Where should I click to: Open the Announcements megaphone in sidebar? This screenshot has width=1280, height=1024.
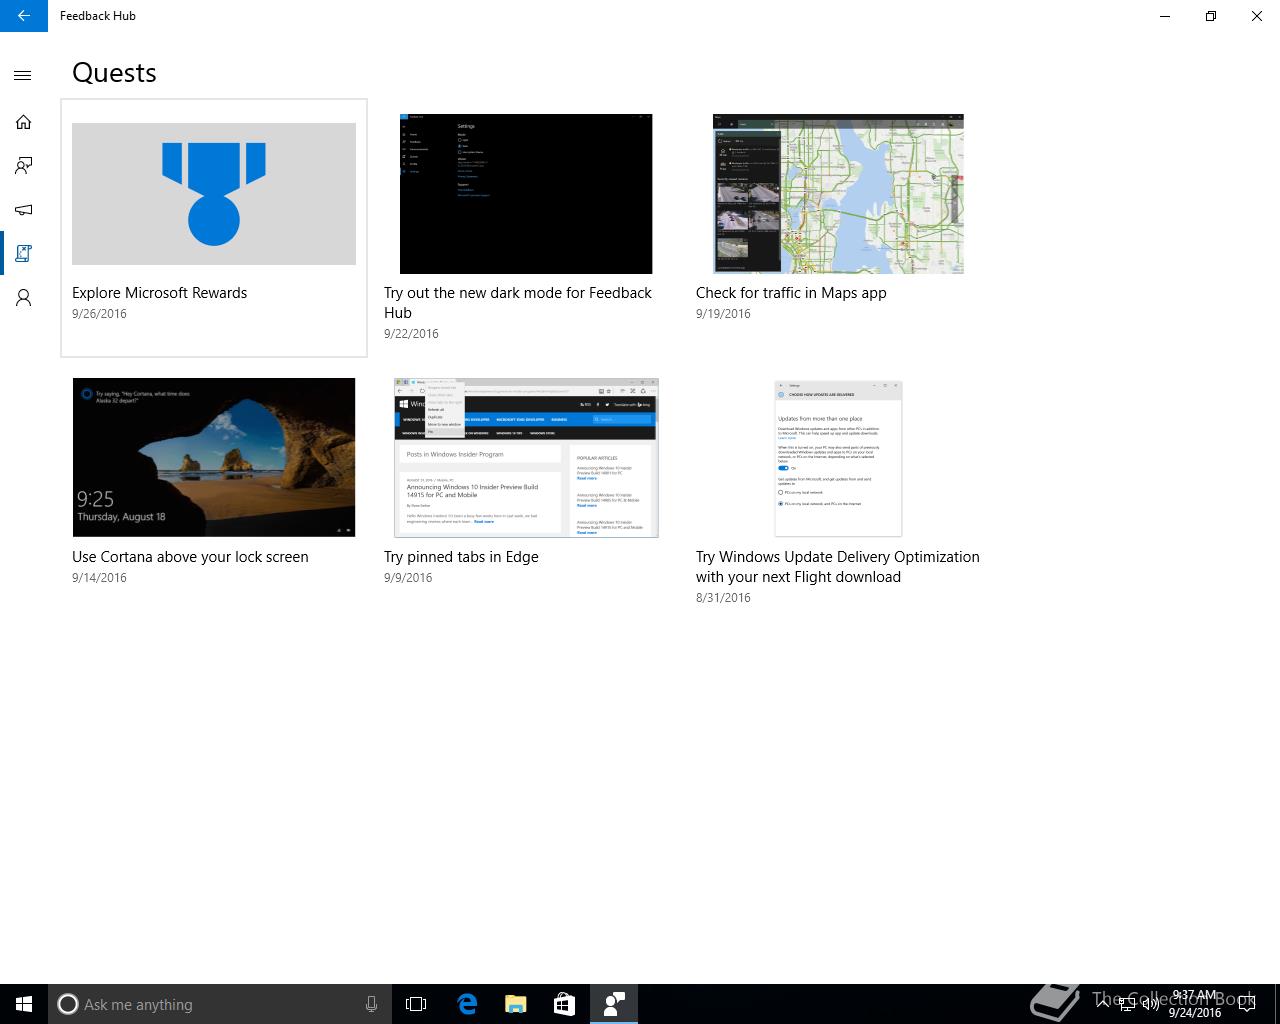click(x=24, y=210)
